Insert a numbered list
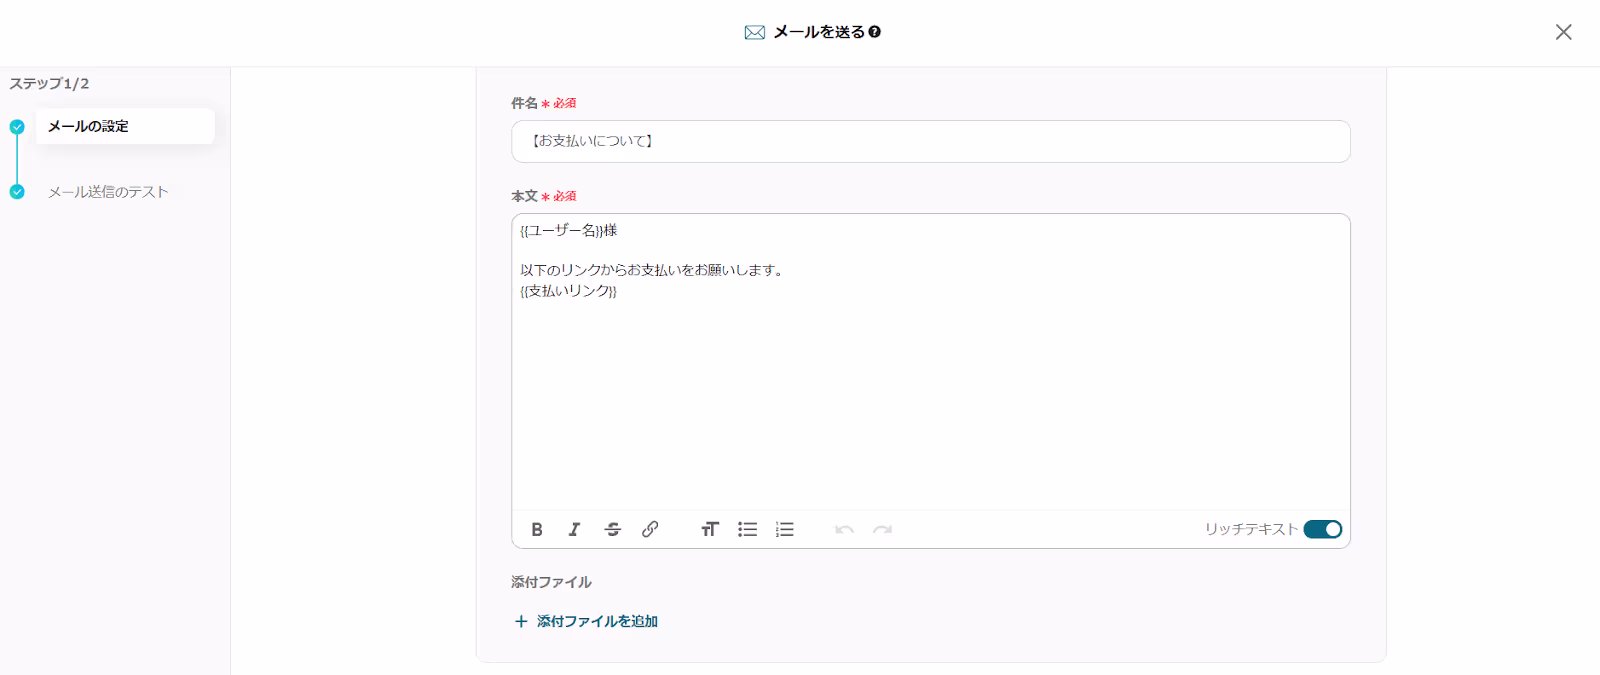The image size is (1600, 675). coord(785,529)
